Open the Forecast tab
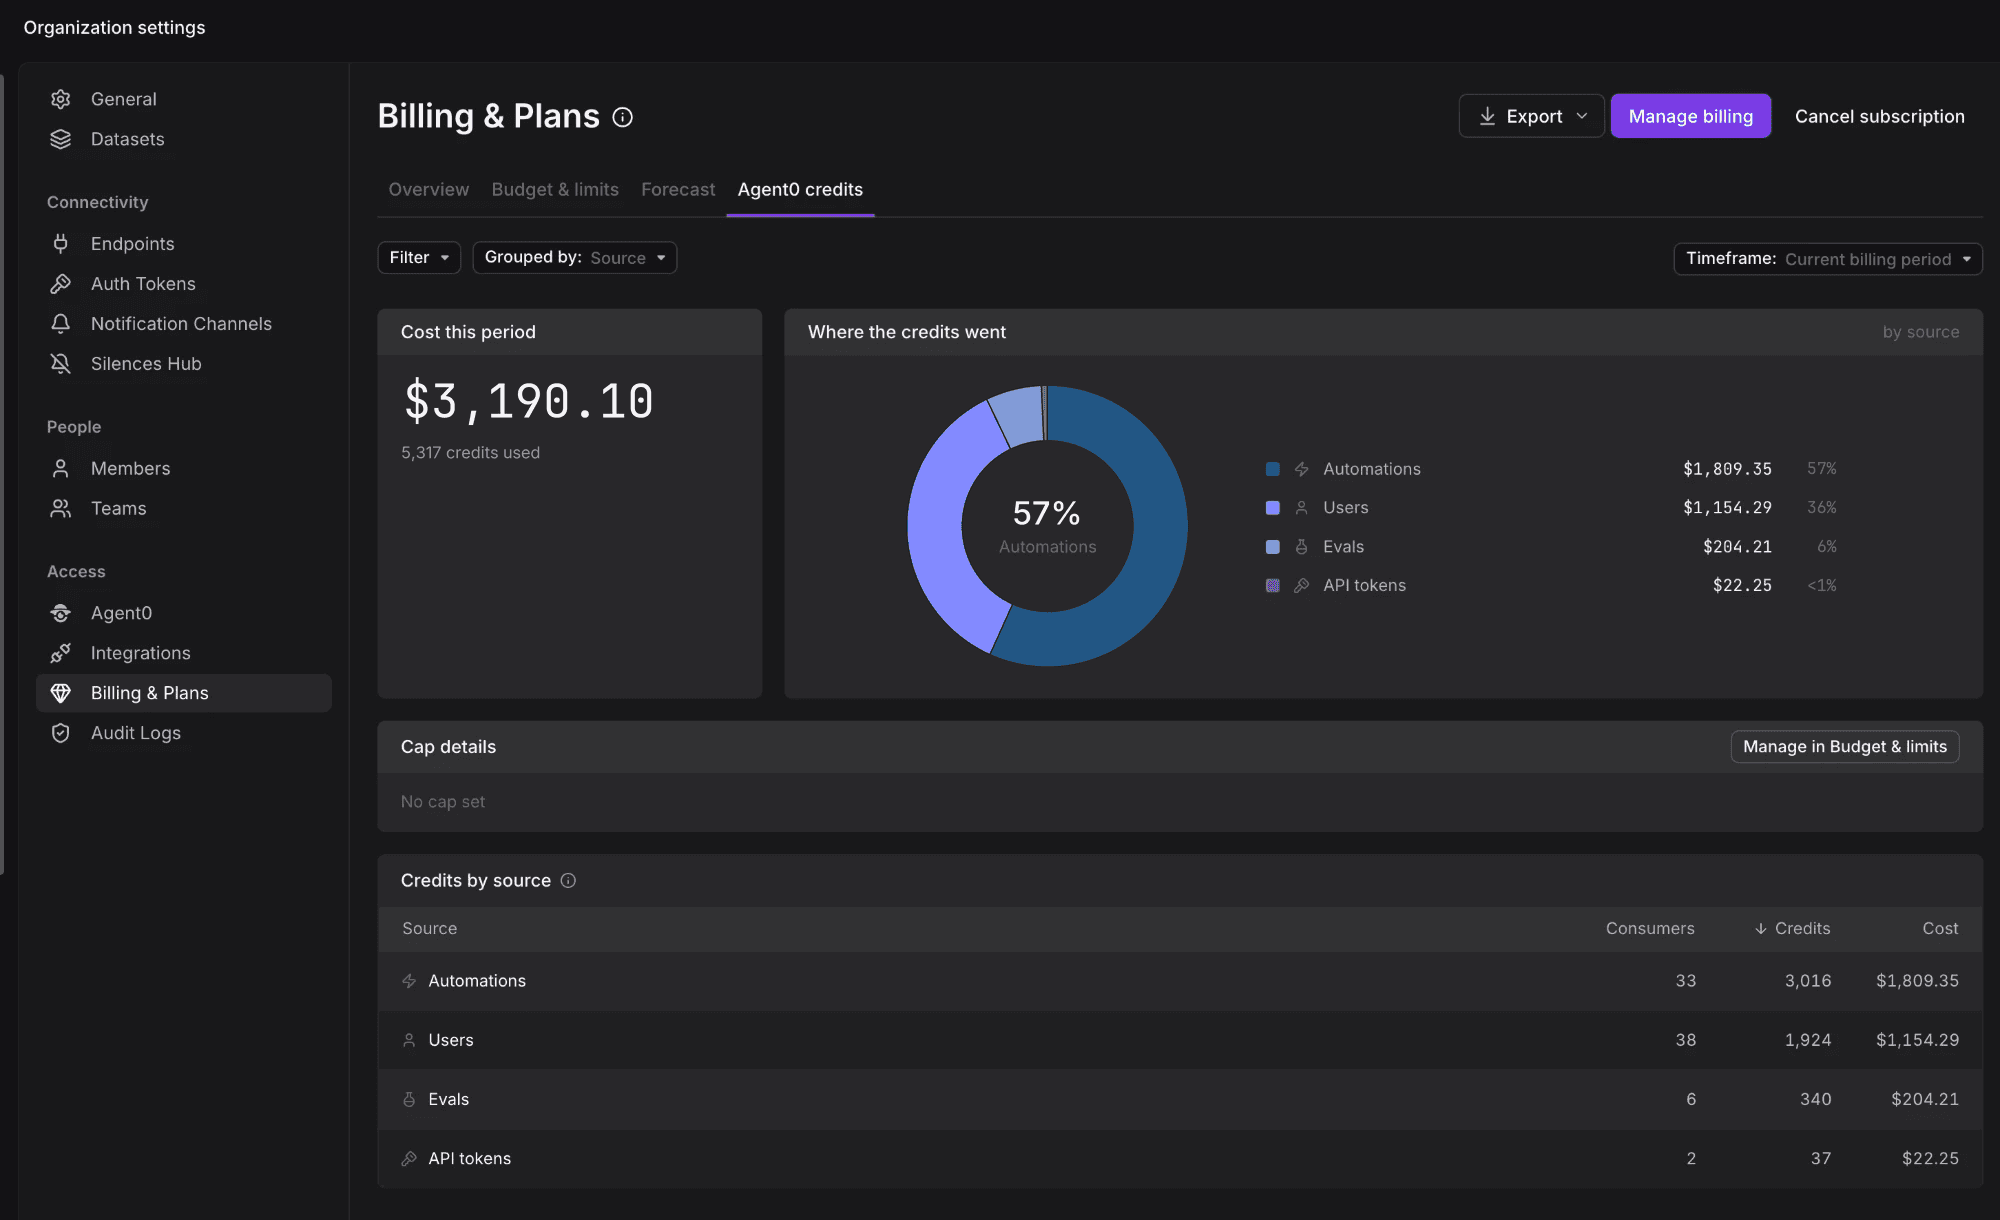This screenshot has width=2000, height=1220. click(678, 189)
